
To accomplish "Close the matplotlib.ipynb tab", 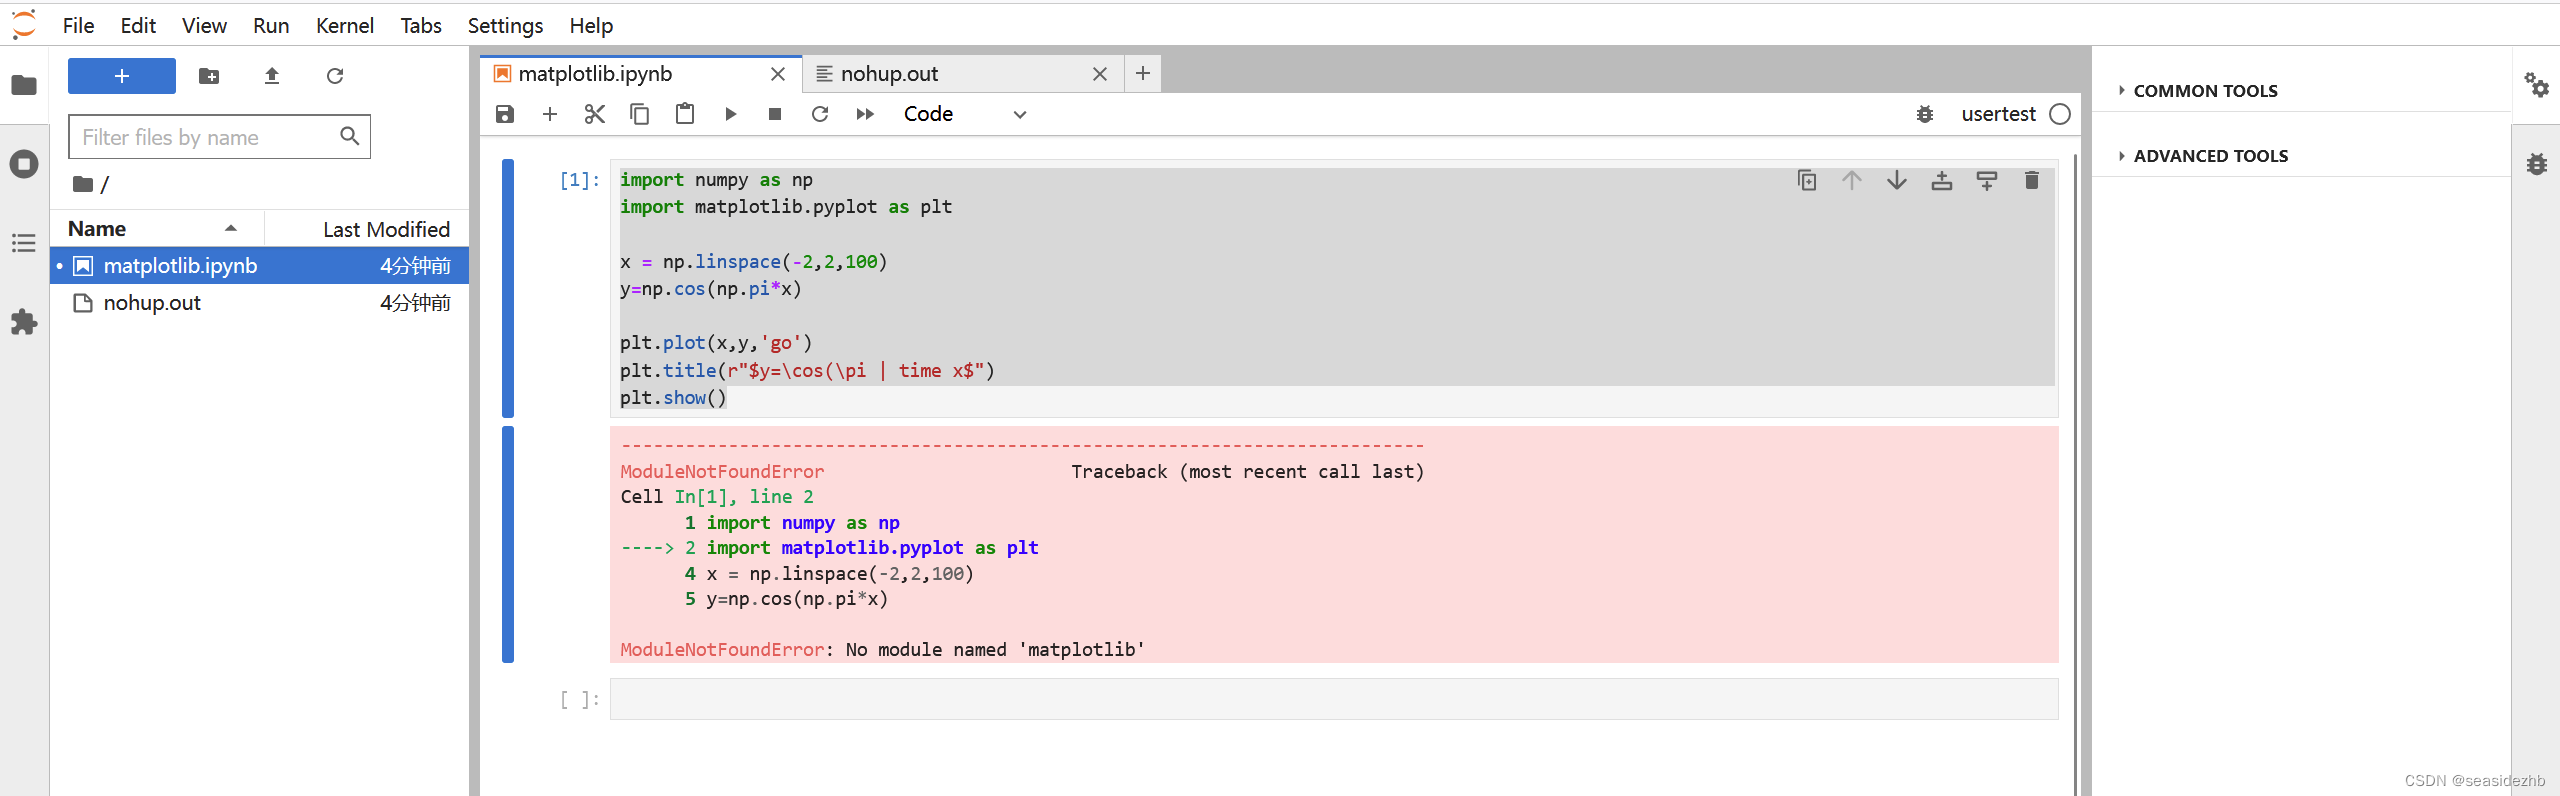I will 778,74.
